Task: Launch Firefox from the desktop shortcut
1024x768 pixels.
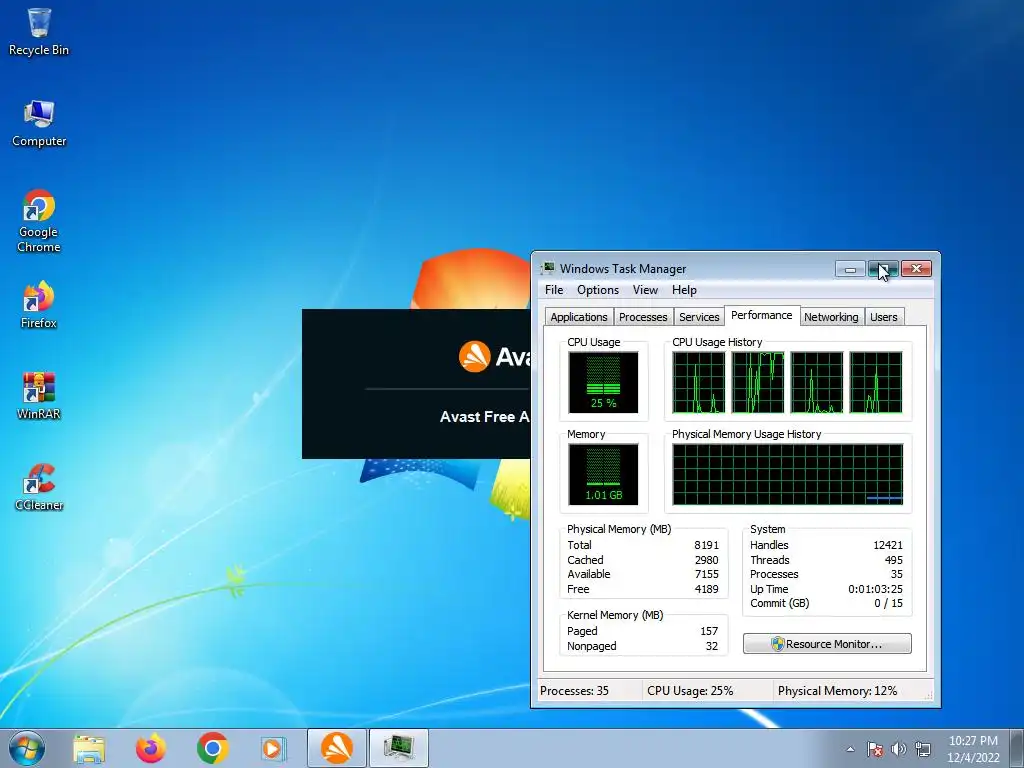Action: [39, 305]
